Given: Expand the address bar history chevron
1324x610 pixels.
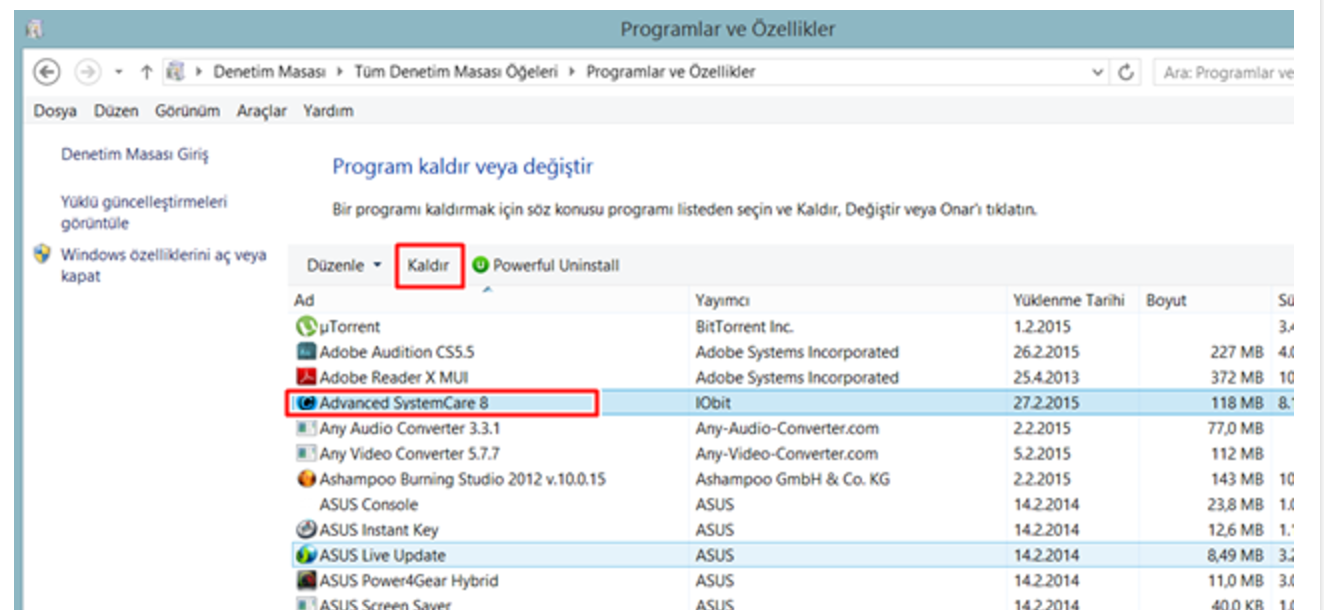Looking at the screenshot, I should click(x=1098, y=72).
